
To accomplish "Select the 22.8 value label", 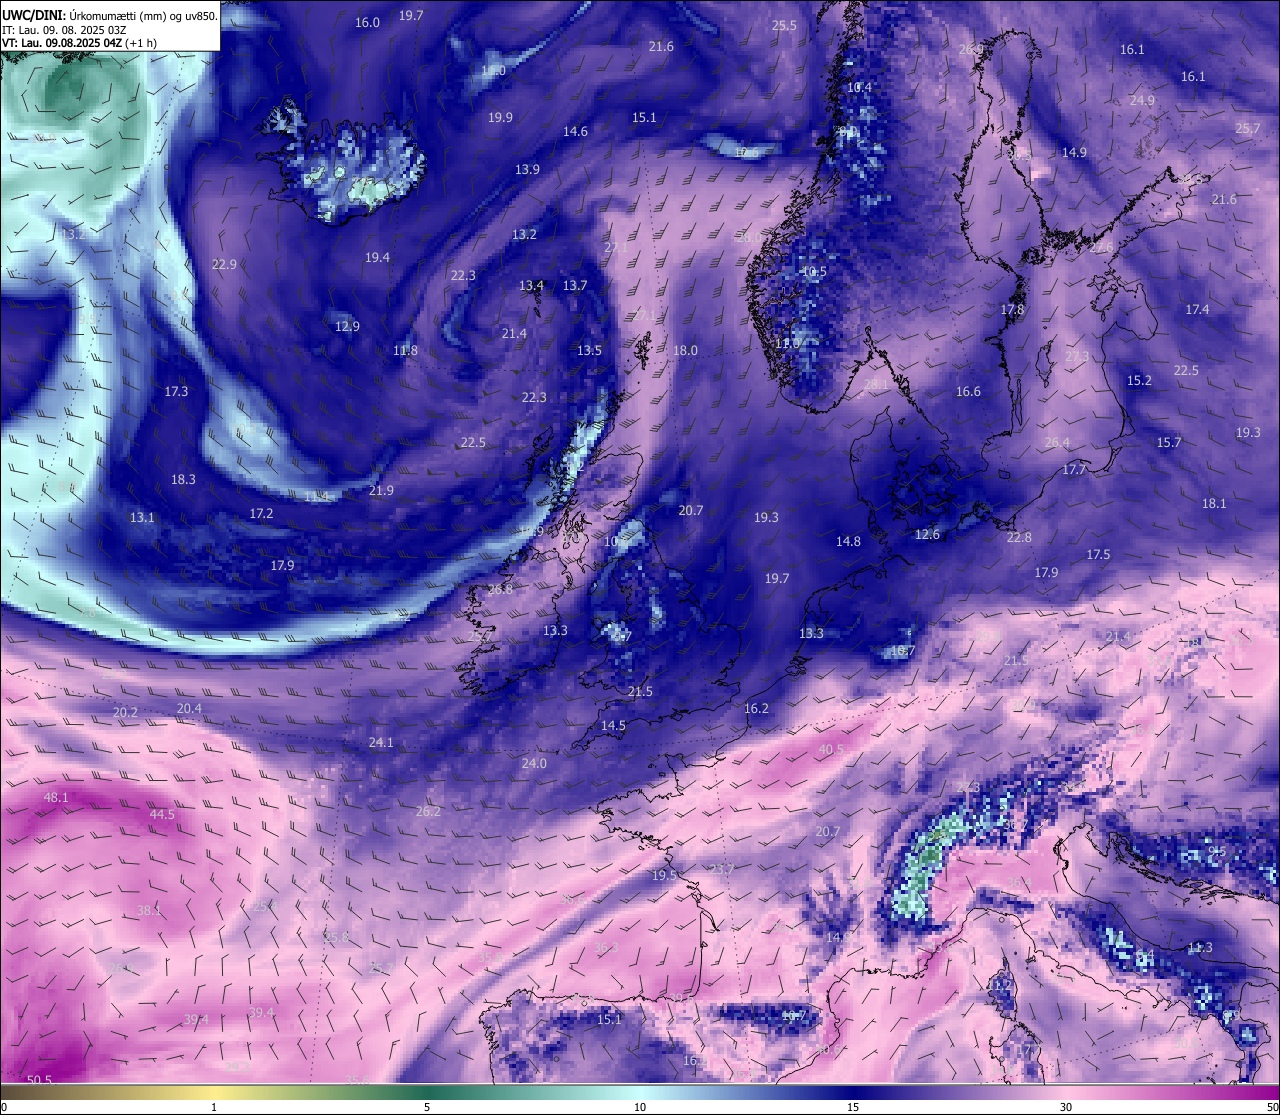I will coord(1019,538).
